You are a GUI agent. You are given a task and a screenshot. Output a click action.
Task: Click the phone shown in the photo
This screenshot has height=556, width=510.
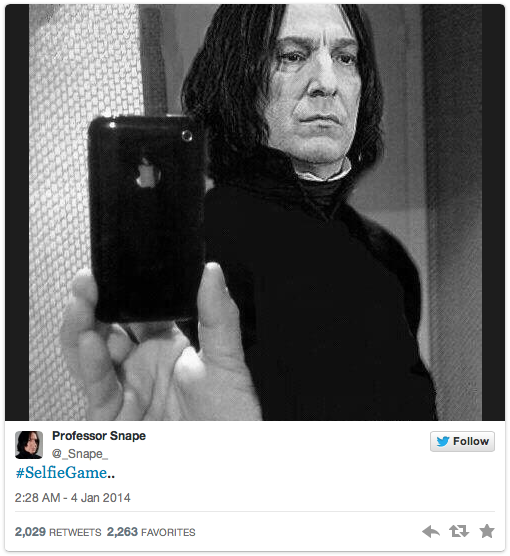(x=147, y=218)
